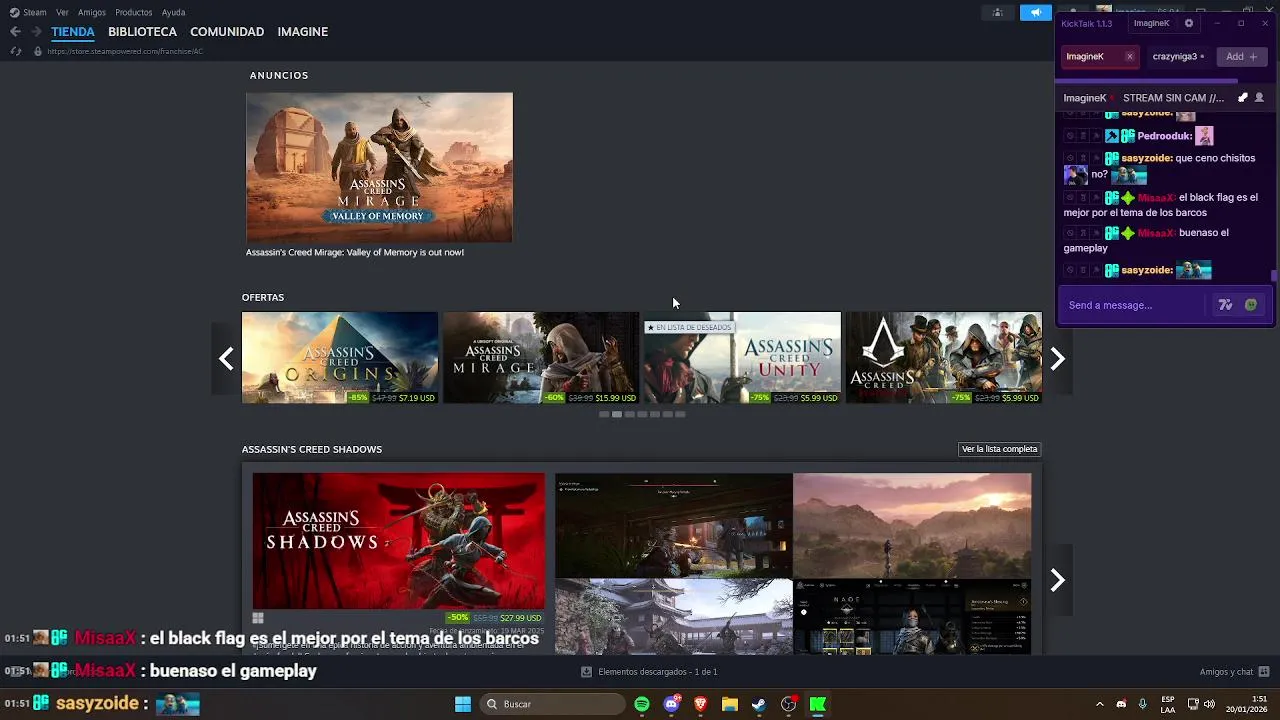
Task: Open File Explorer from the taskbar
Action: tap(730, 704)
